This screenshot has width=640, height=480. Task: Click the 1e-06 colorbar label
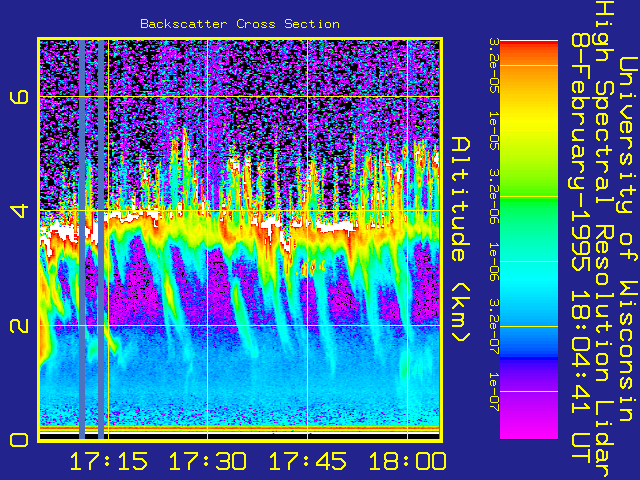pyautogui.click(x=493, y=262)
